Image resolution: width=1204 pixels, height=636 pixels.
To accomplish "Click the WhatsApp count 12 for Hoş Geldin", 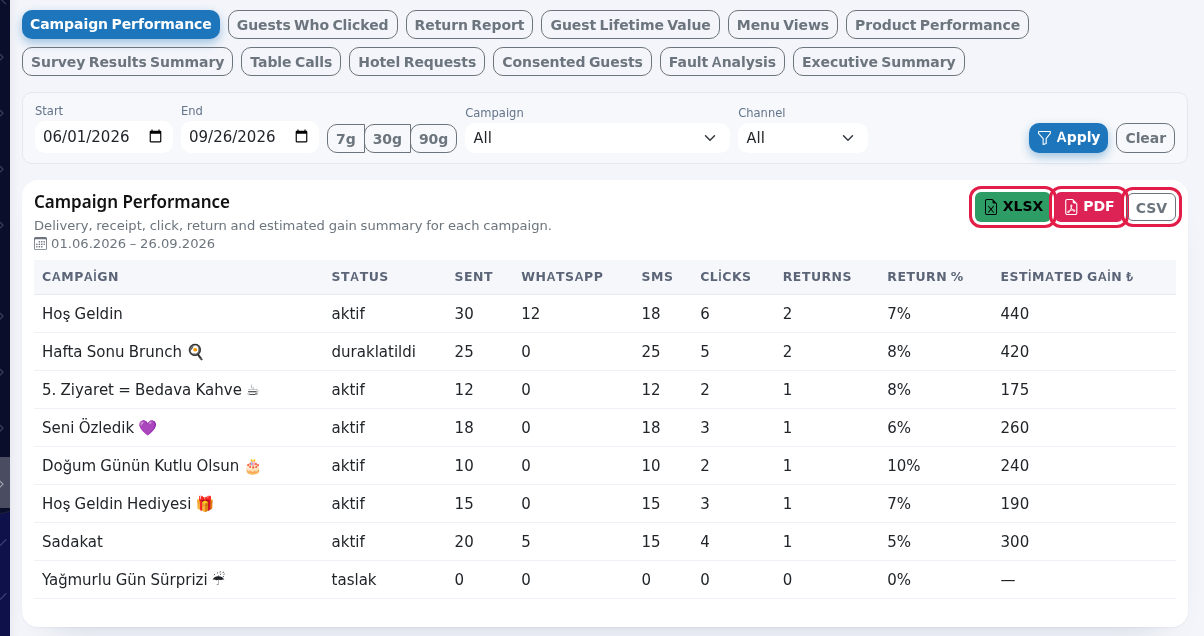I will point(530,314).
